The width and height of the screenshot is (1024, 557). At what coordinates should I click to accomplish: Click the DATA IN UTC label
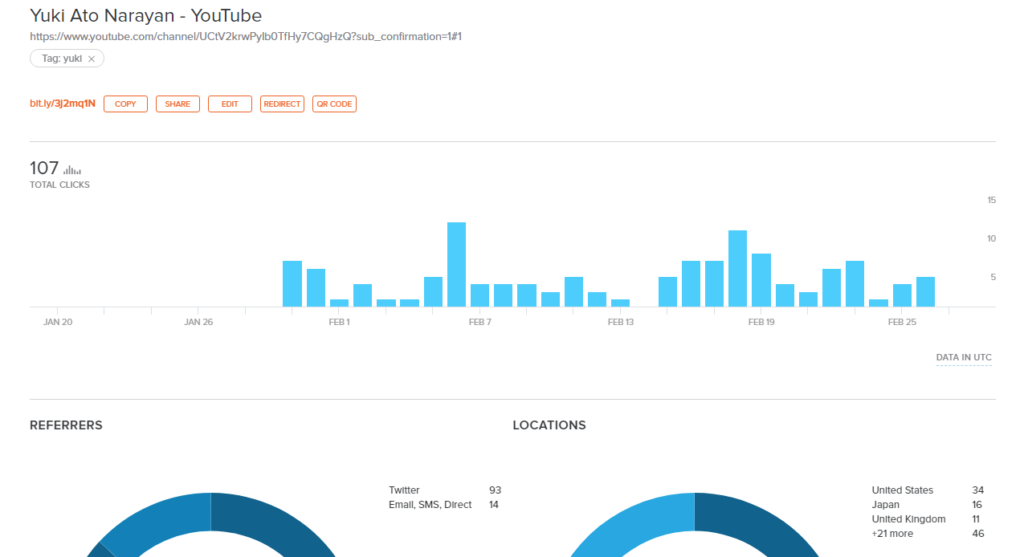[x=964, y=357]
